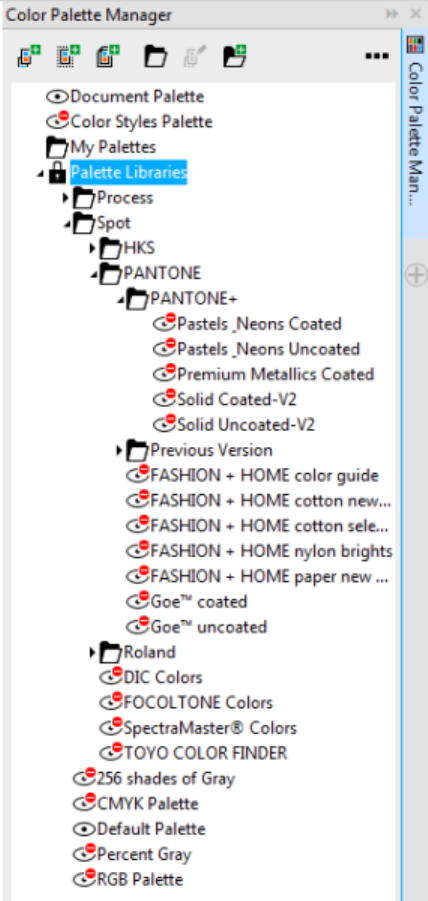
Task: Select the Color Palette Manager side tab
Action: click(x=414, y=134)
